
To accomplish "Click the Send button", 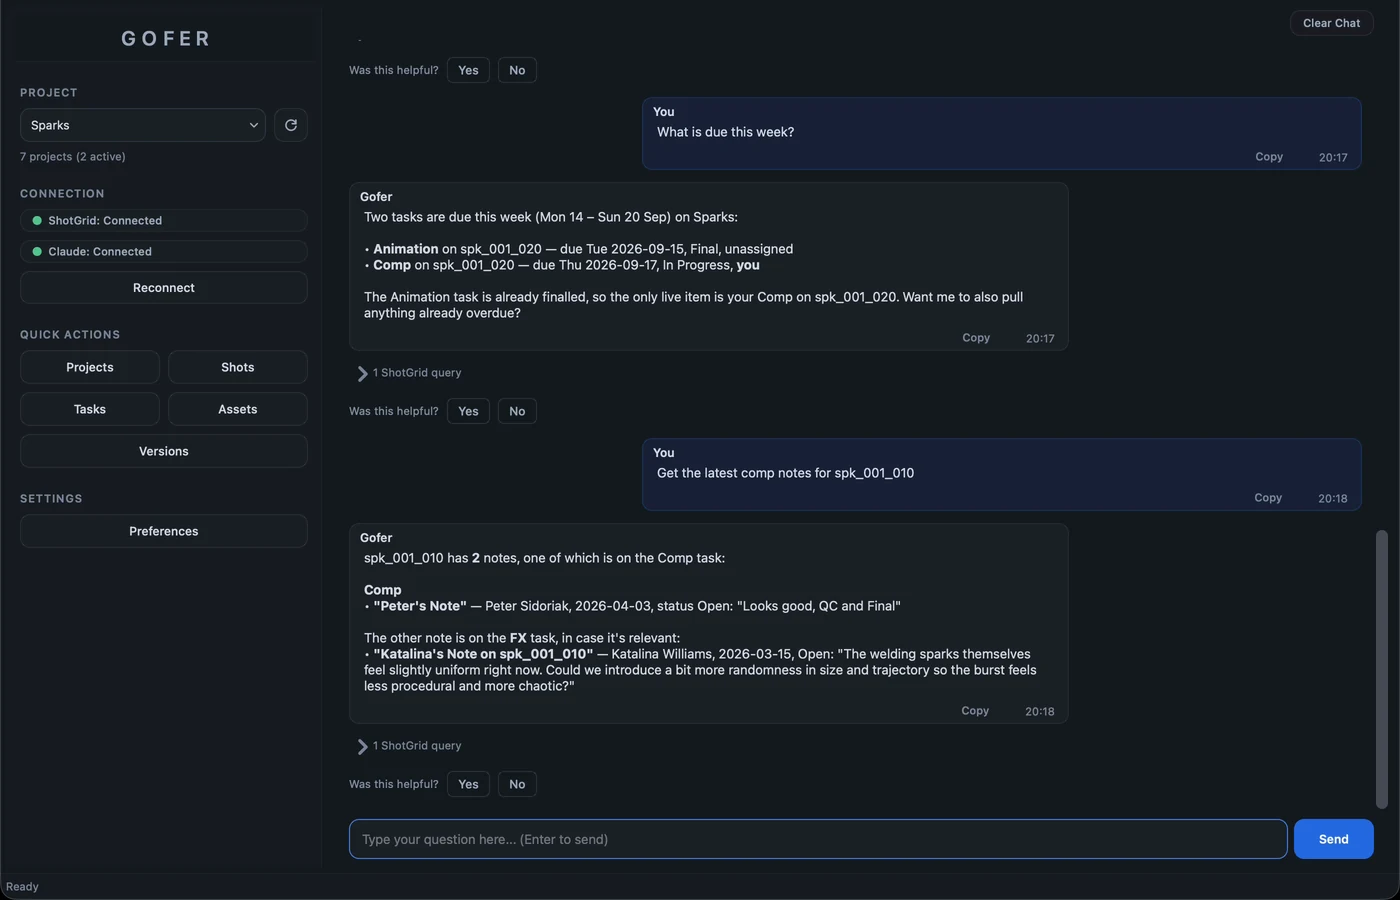I will click(1333, 839).
